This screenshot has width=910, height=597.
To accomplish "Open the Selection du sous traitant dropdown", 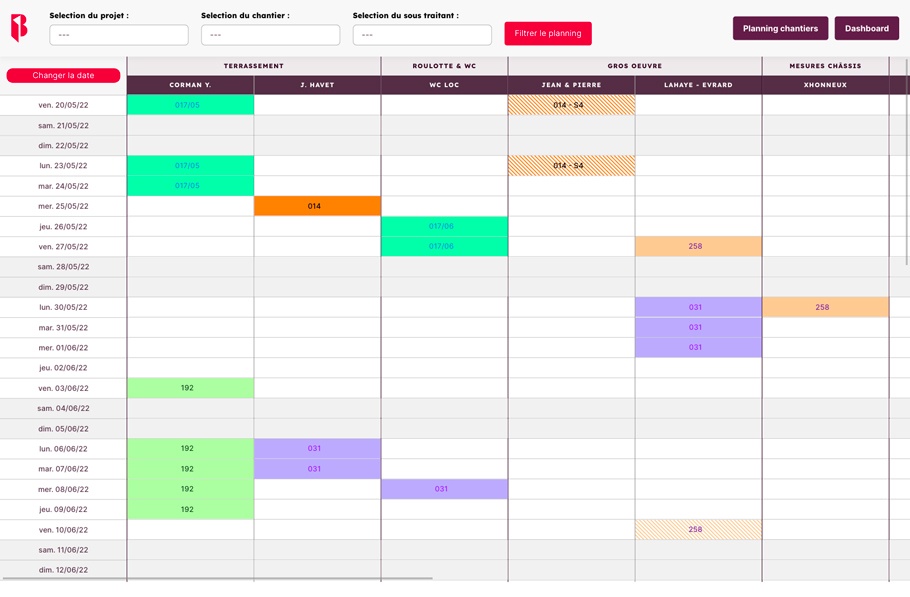I will point(422,35).
